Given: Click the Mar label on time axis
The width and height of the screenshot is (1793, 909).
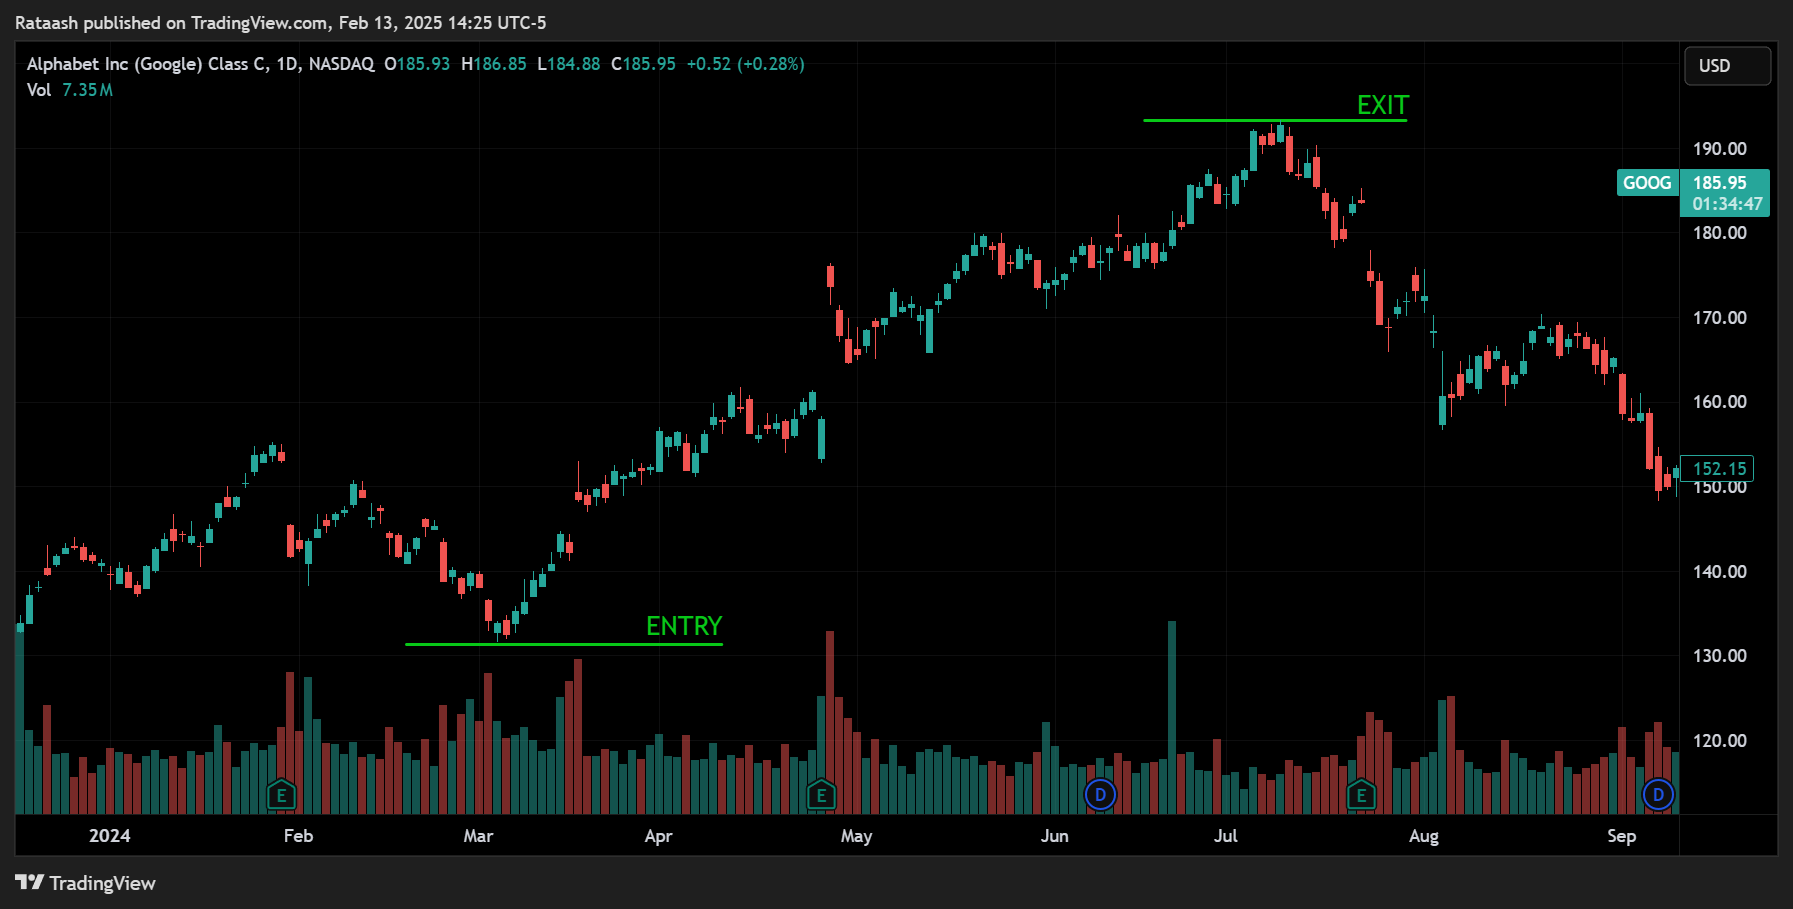Looking at the screenshot, I should 478,836.
